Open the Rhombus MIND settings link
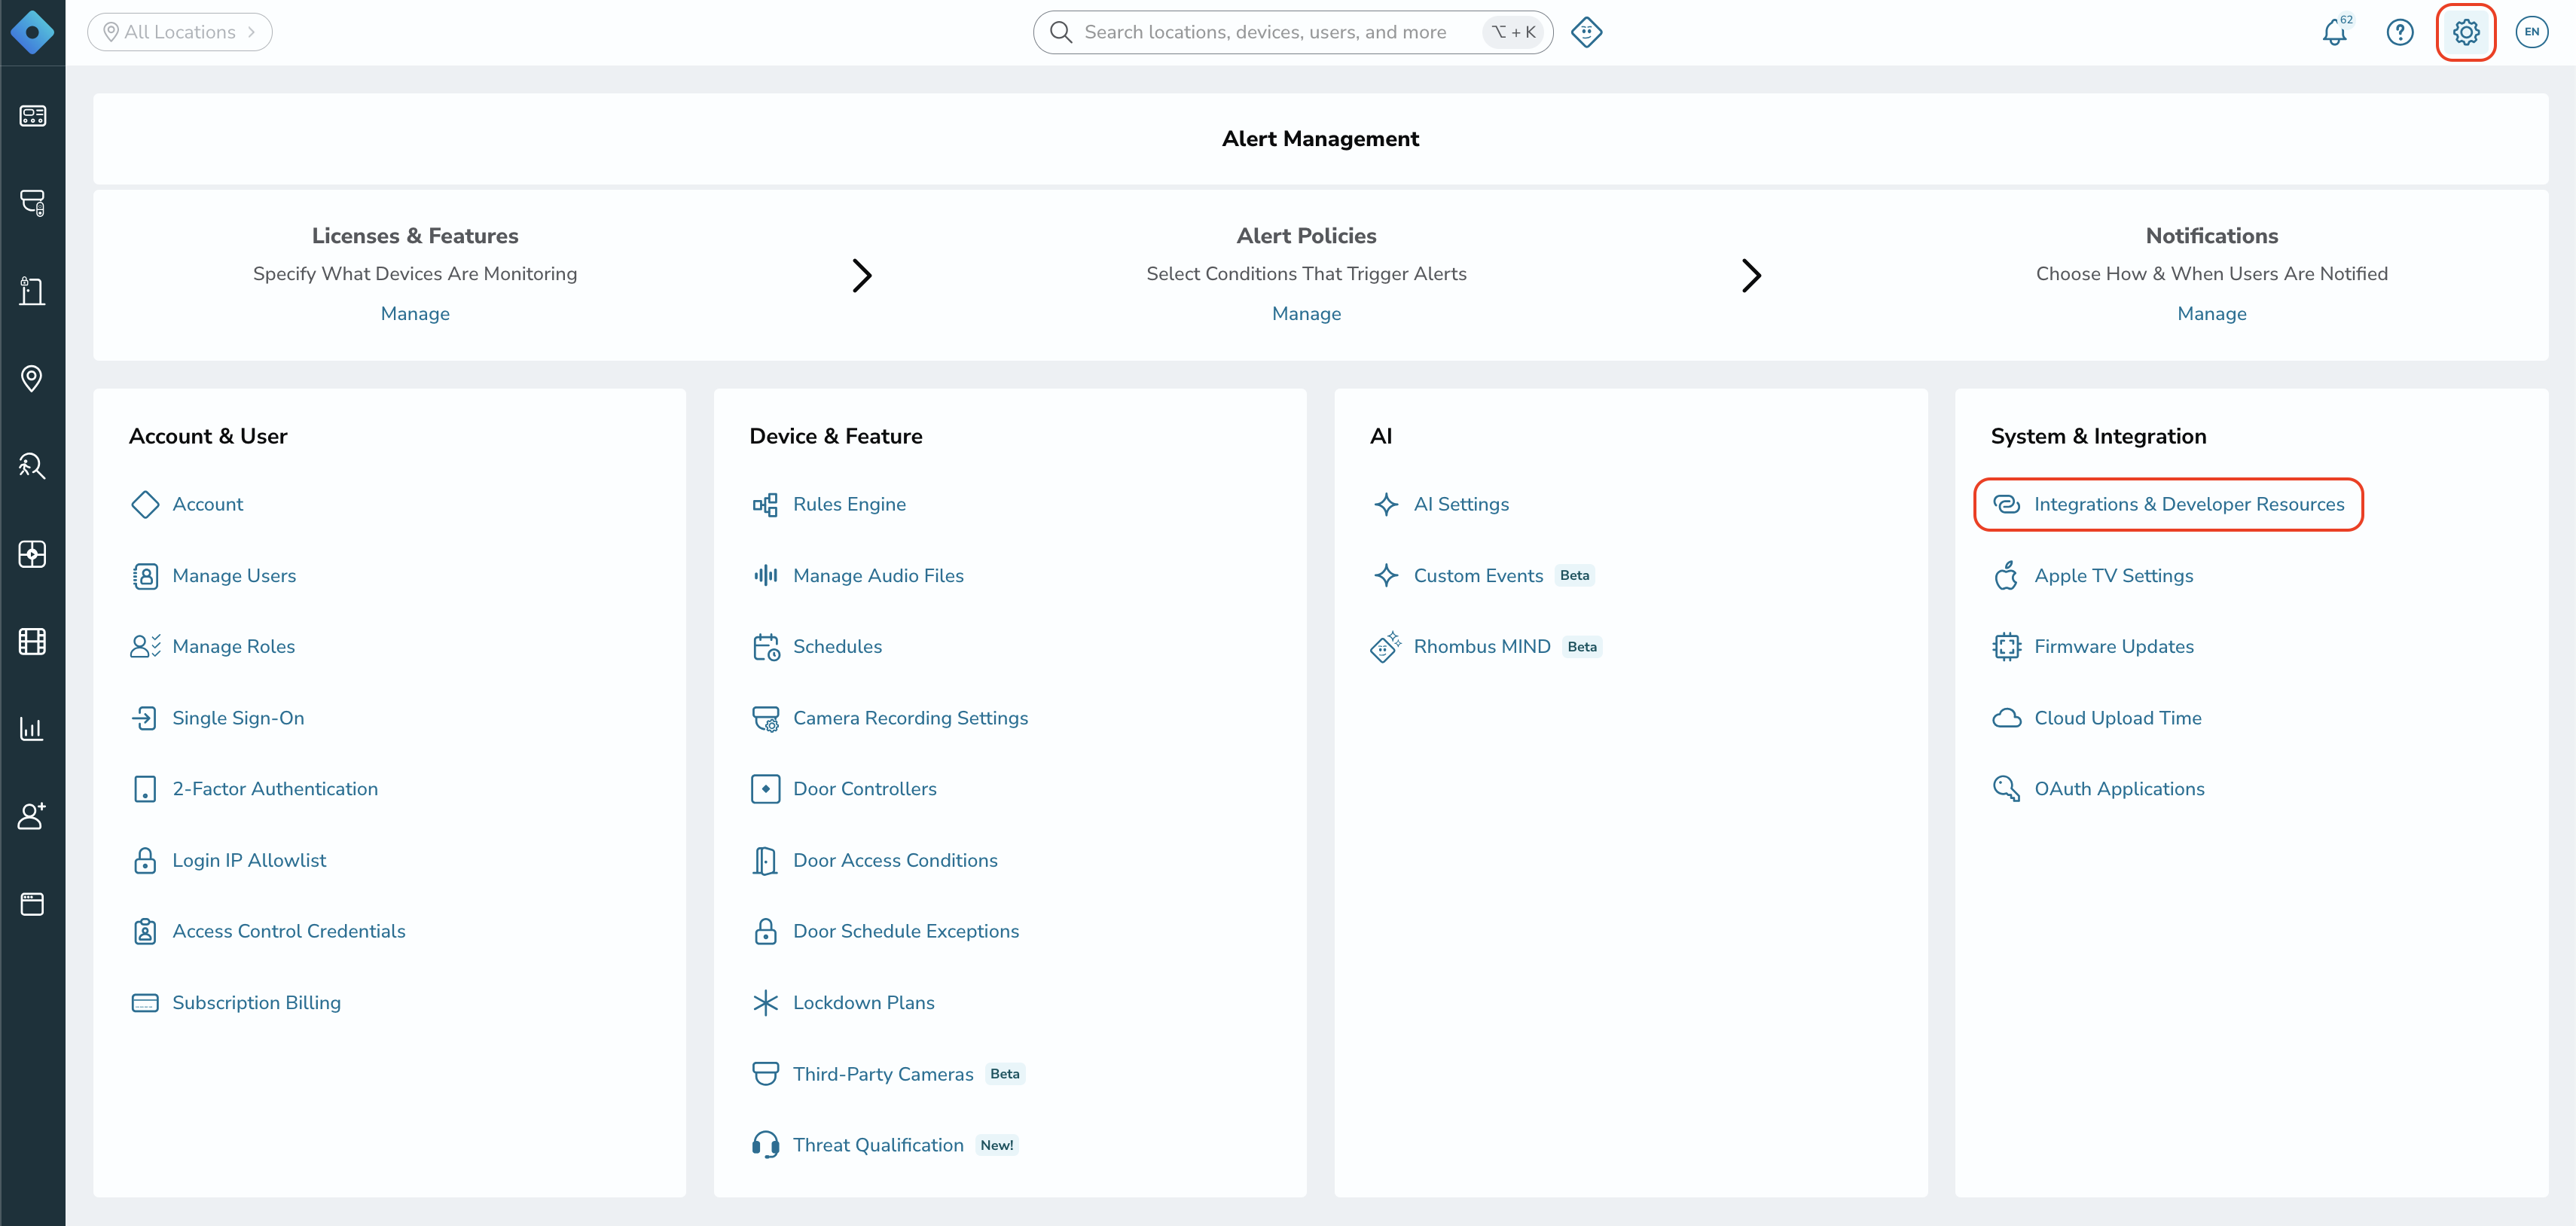 pyautogui.click(x=1482, y=647)
